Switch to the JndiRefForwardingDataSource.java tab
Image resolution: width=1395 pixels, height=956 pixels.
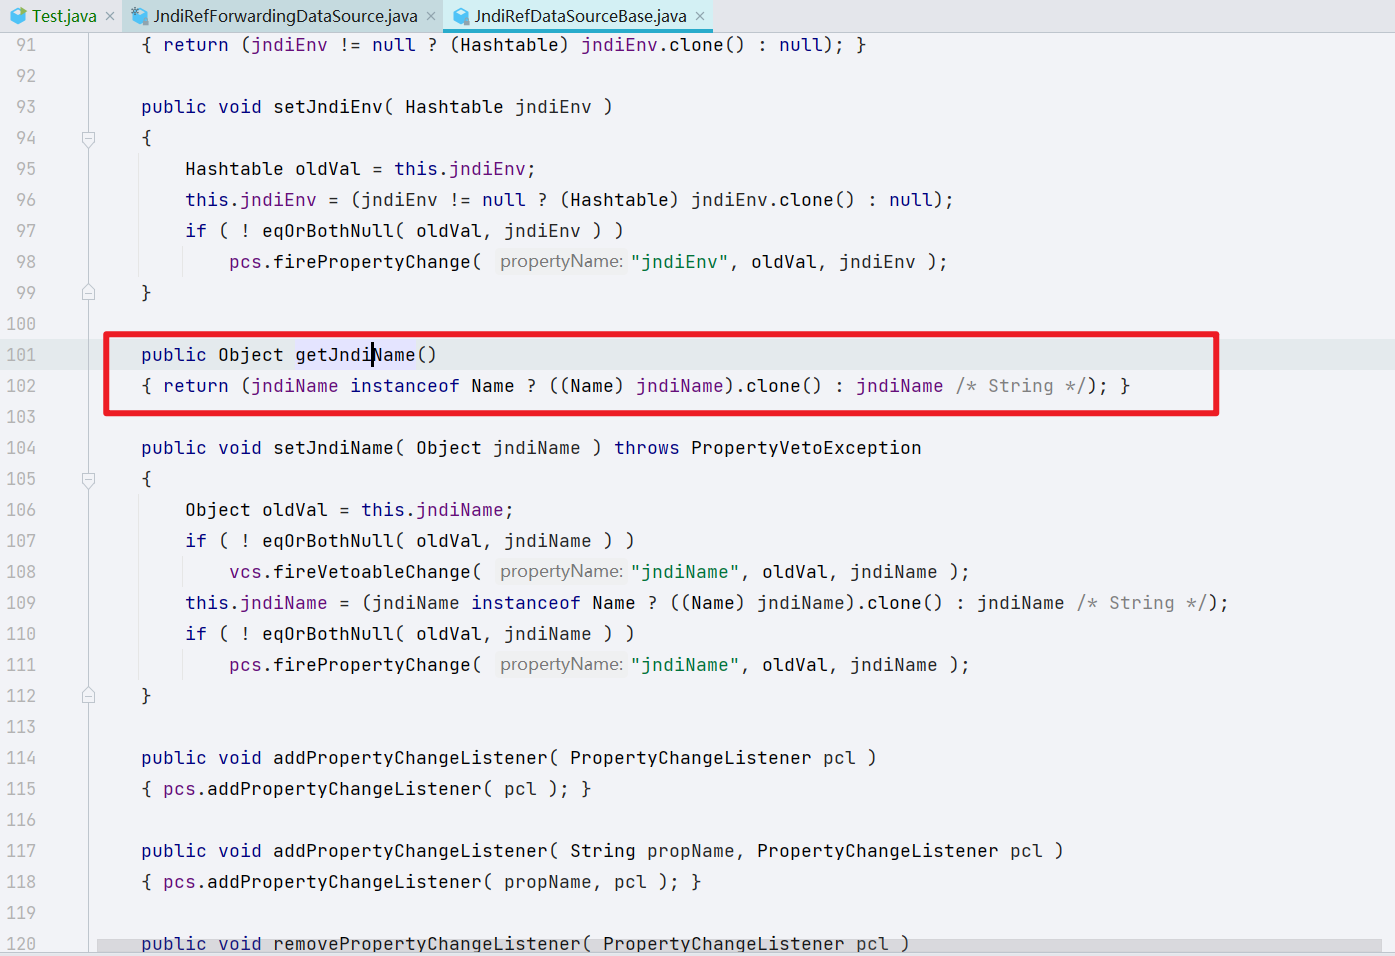(280, 15)
